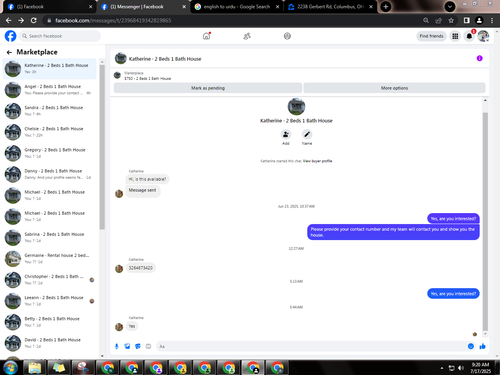Open File Explorer from the taskbar
Screen dimensions: 500x375
[x=35, y=368]
